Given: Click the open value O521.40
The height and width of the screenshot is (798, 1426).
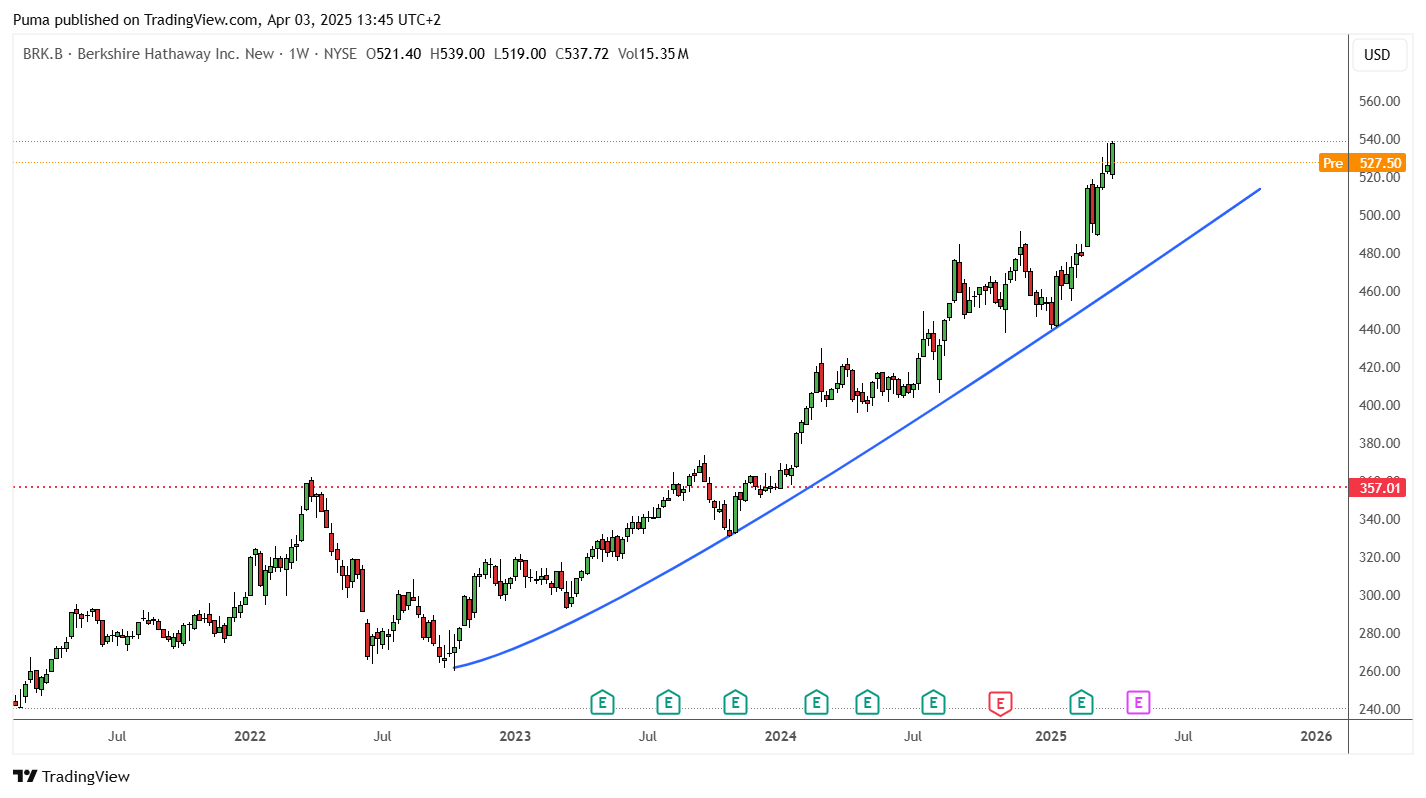Looking at the screenshot, I should (394, 54).
